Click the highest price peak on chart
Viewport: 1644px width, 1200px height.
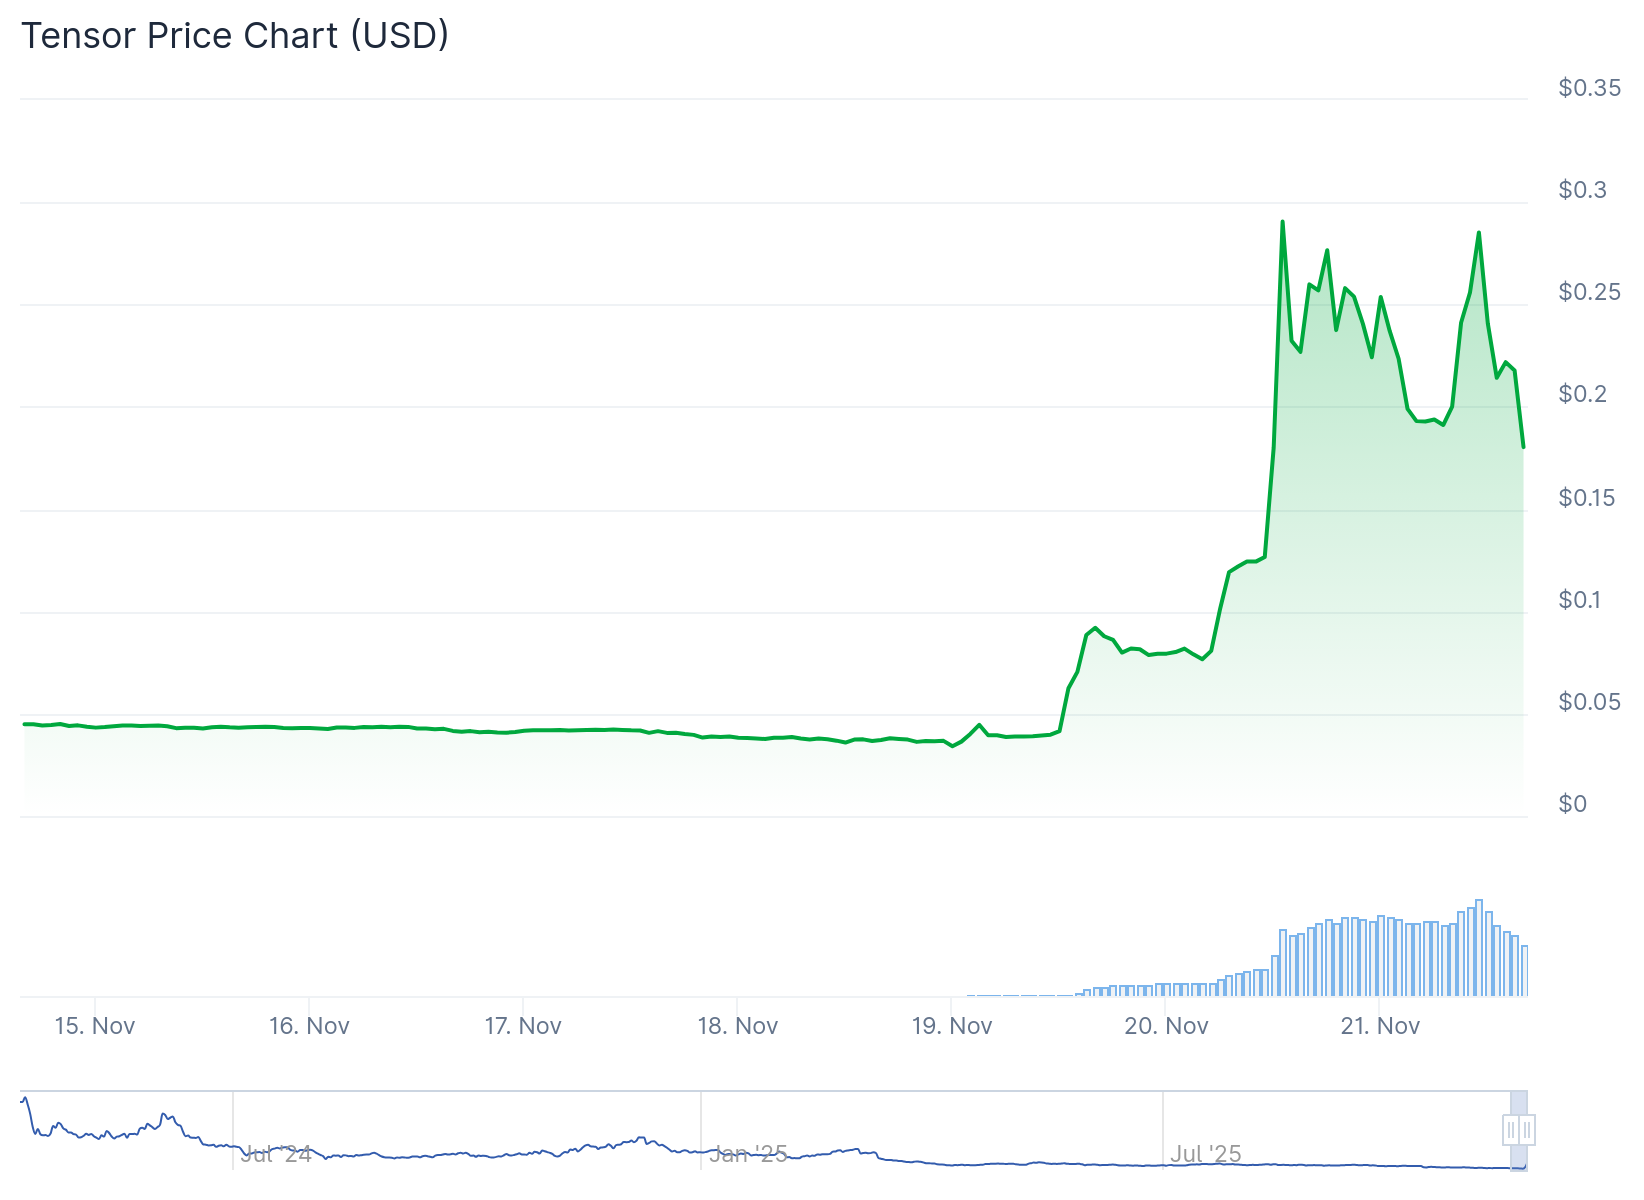click(x=1282, y=222)
